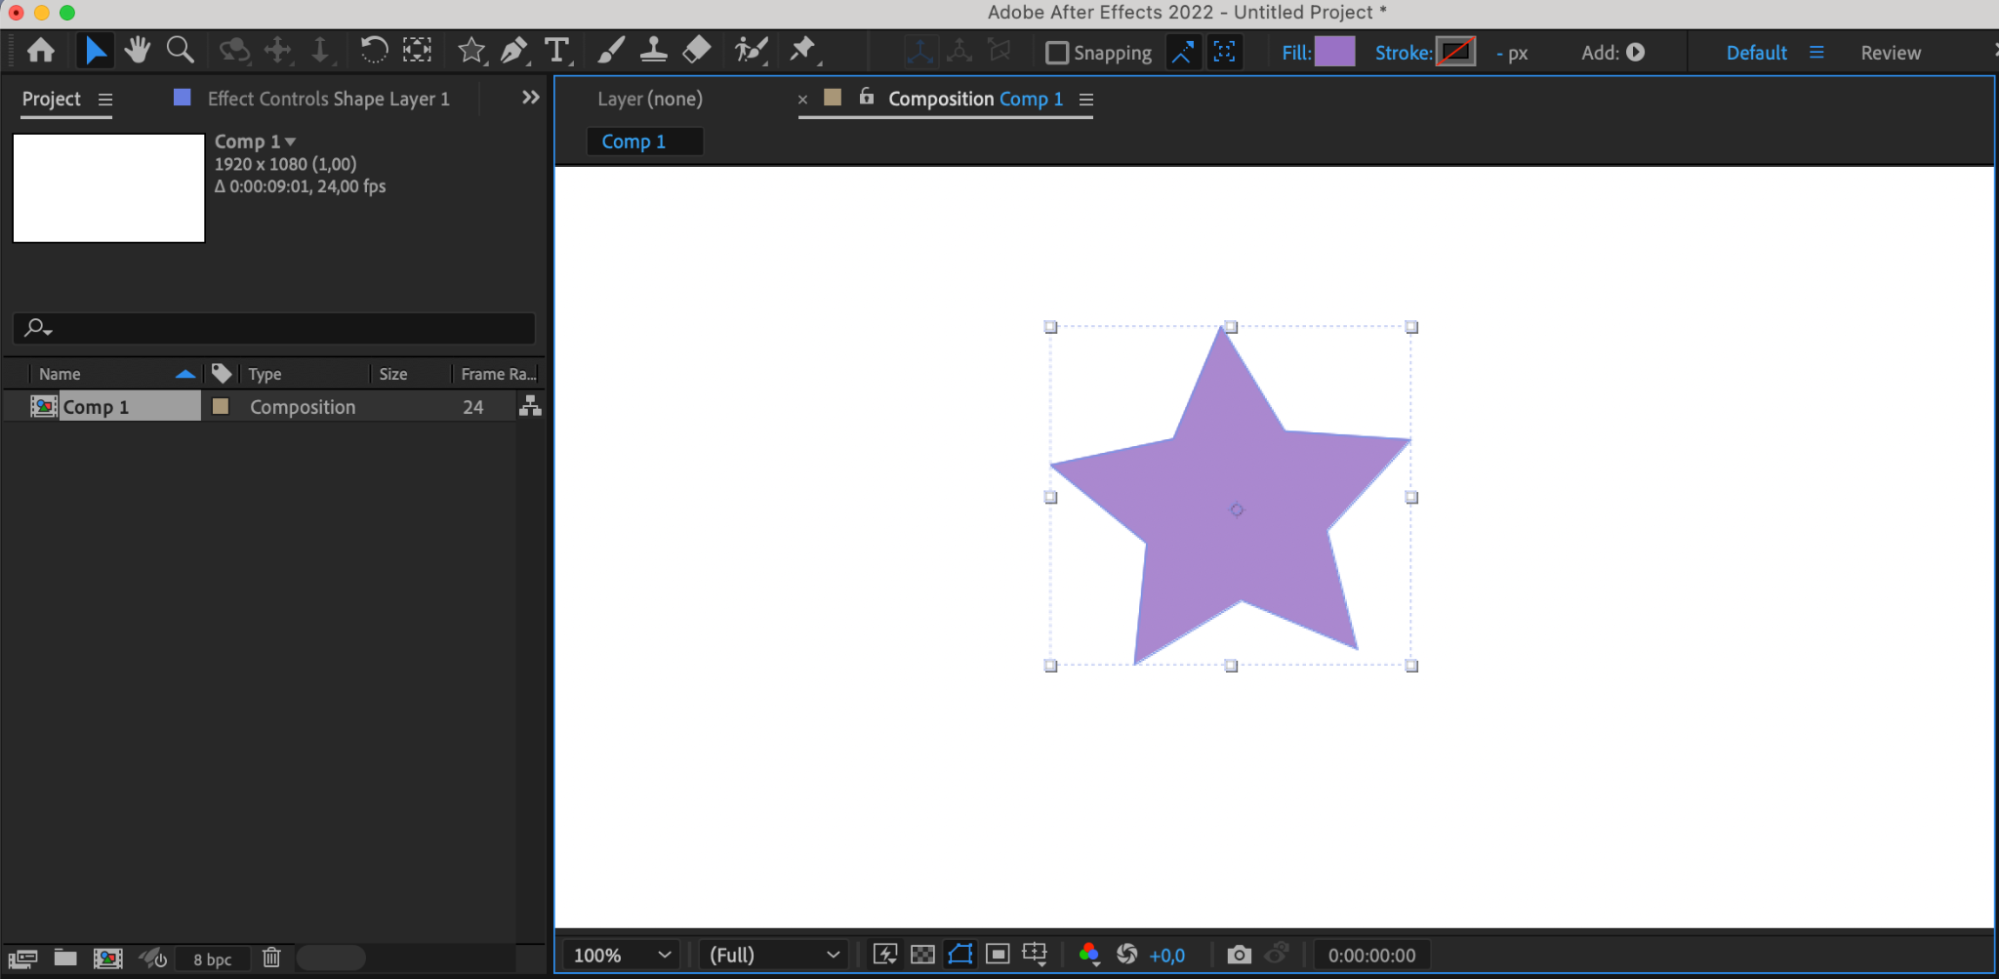The height and width of the screenshot is (980, 1999).
Task: Open the Stroke options link
Action: click(1403, 53)
